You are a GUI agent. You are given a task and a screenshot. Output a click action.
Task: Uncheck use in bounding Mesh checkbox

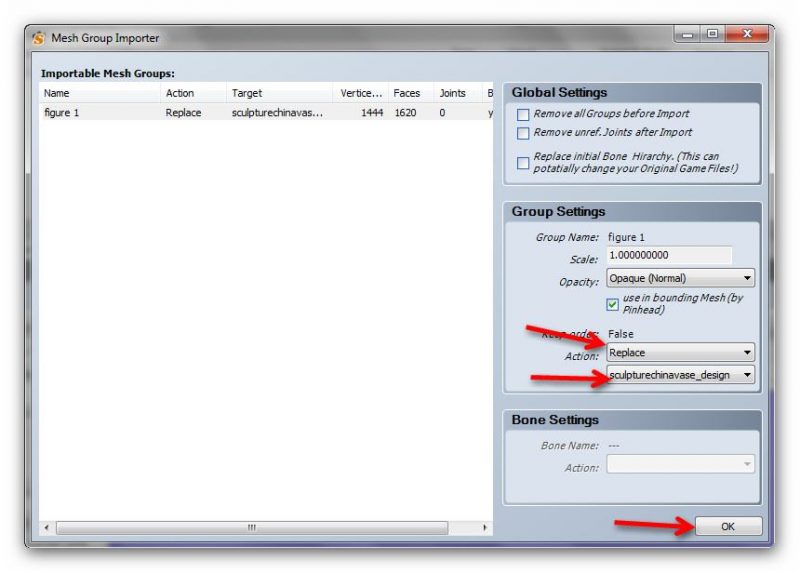pos(613,304)
